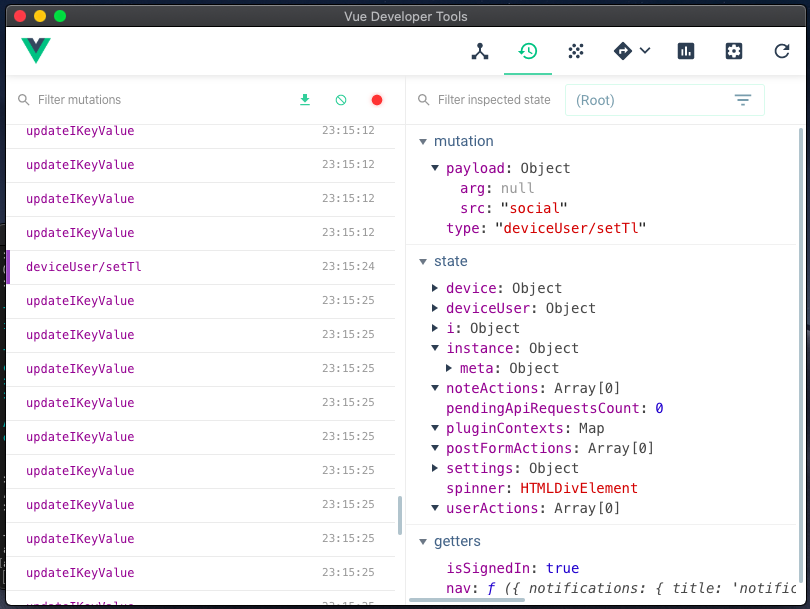Click the isSignedIn true value
Screen dimensions: 810x609
(563, 568)
